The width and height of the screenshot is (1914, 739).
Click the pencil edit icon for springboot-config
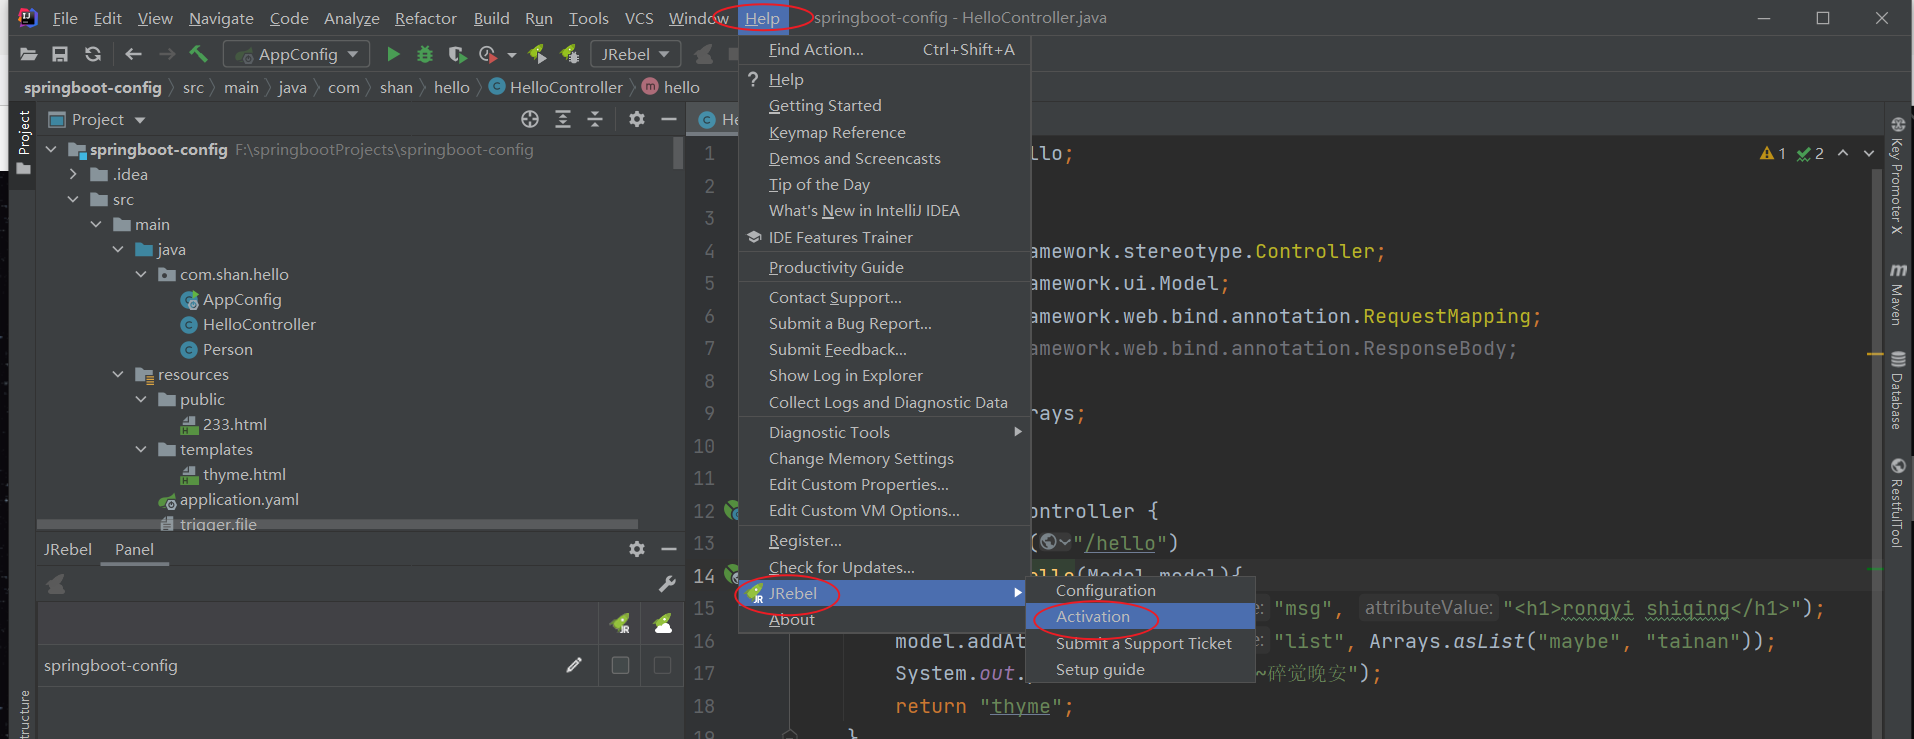point(574,665)
